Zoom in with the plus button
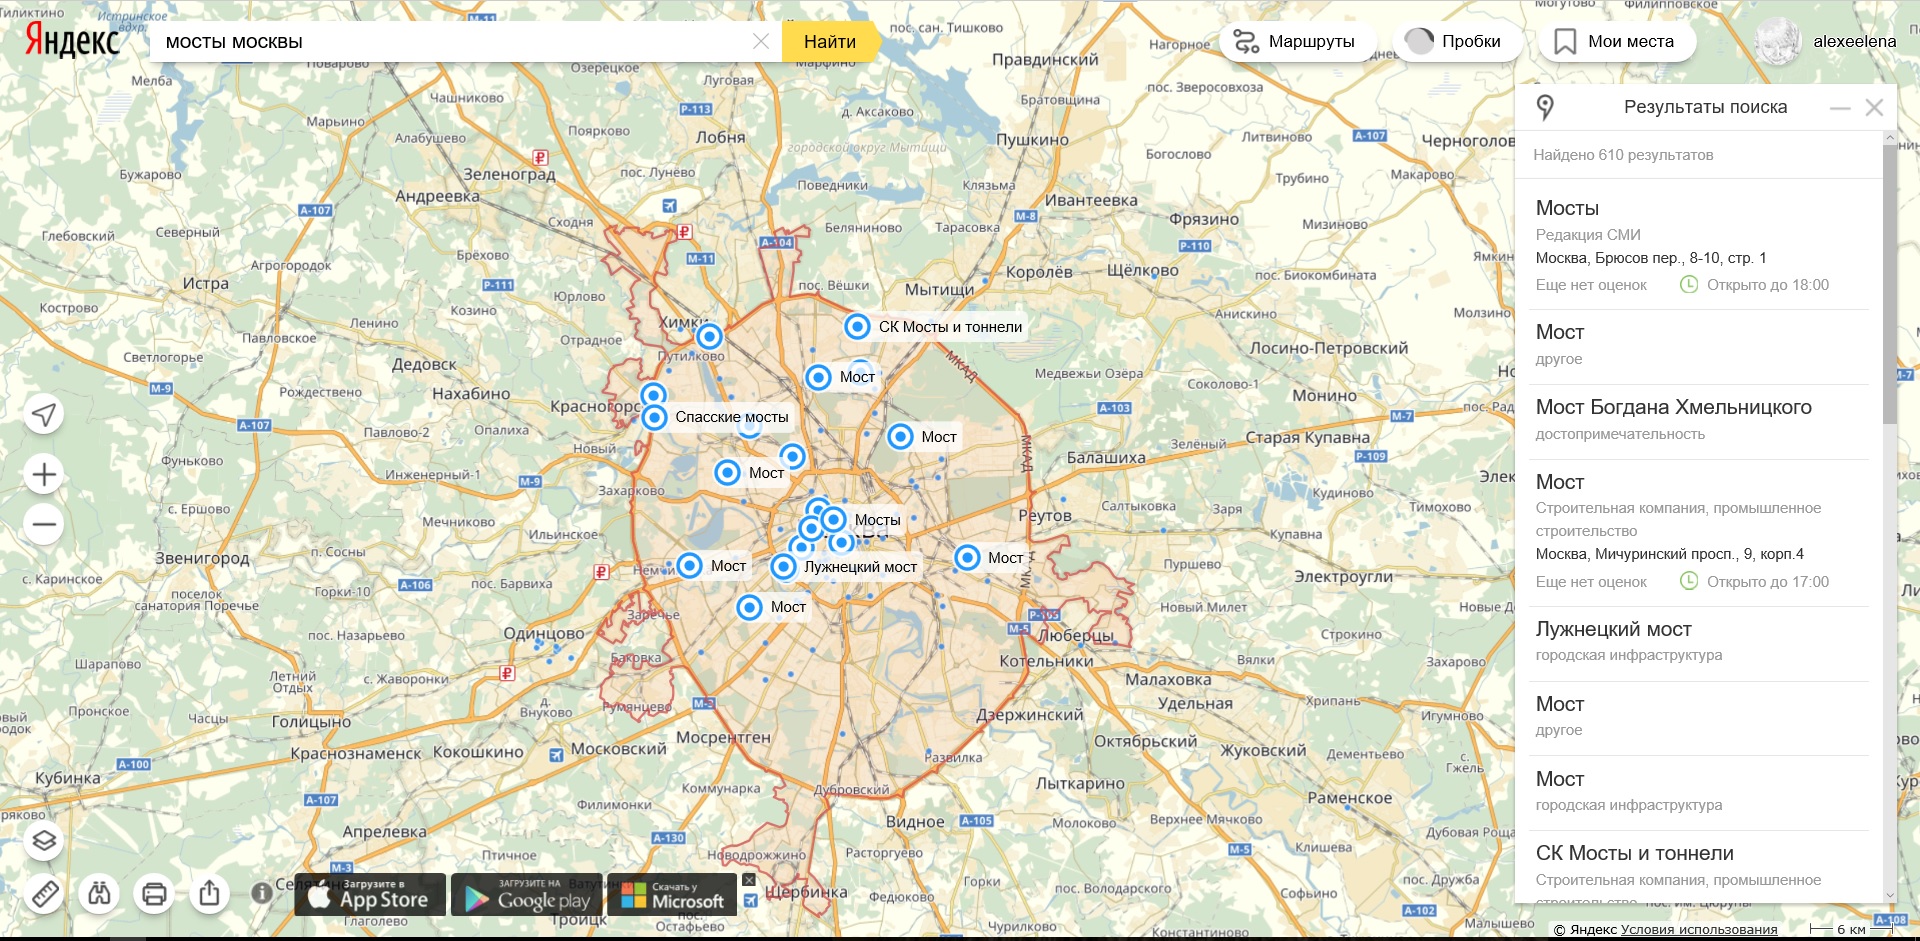This screenshot has height=941, width=1920. click(x=44, y=474)
